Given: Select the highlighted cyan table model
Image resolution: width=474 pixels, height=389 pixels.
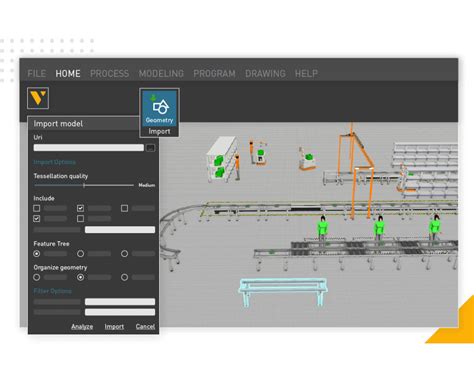Looking at the screenshot, I should click(x=283, y=292).
